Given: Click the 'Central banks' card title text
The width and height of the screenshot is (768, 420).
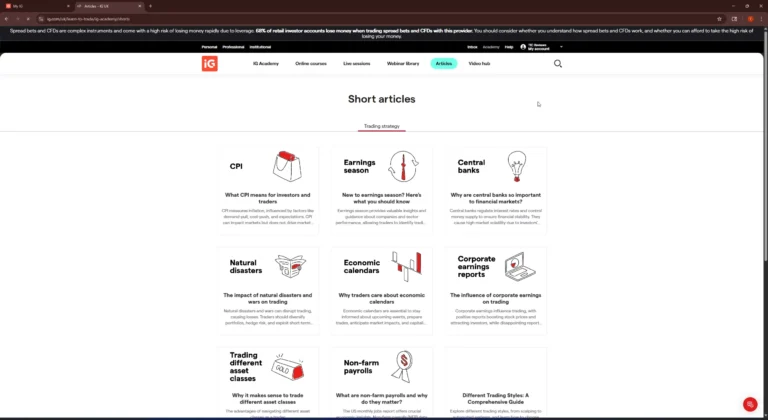Looking at the screenshot, I should pyautogui.click(x=471, y=167).
